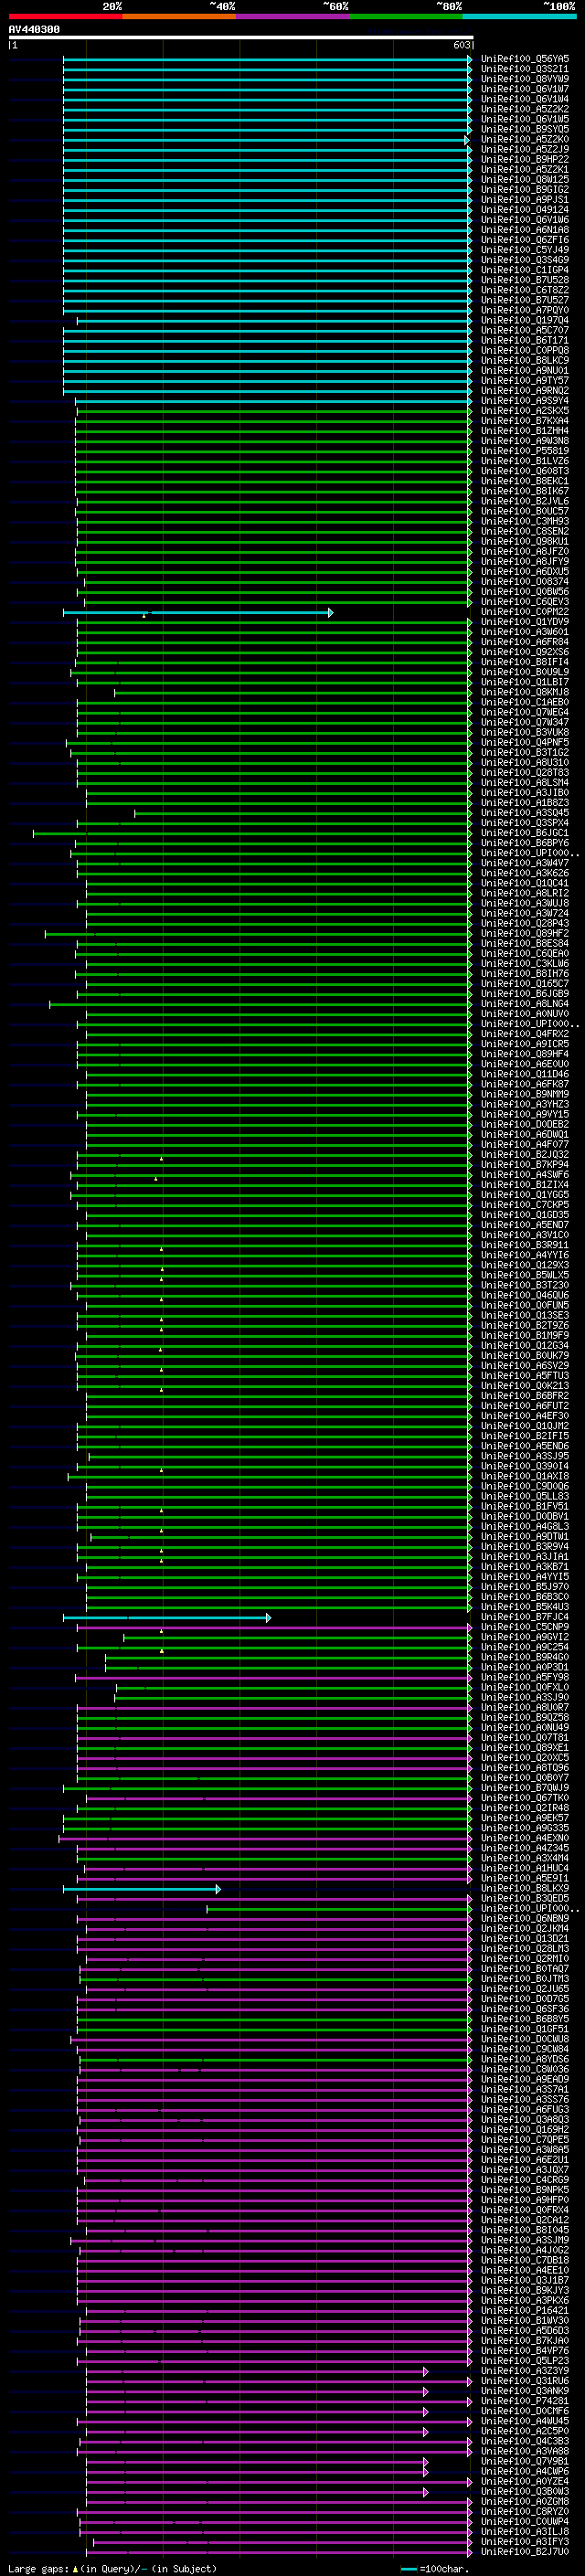
Task: Select the UniRef100_C5CNP9 label
Action: point(525,1627)
